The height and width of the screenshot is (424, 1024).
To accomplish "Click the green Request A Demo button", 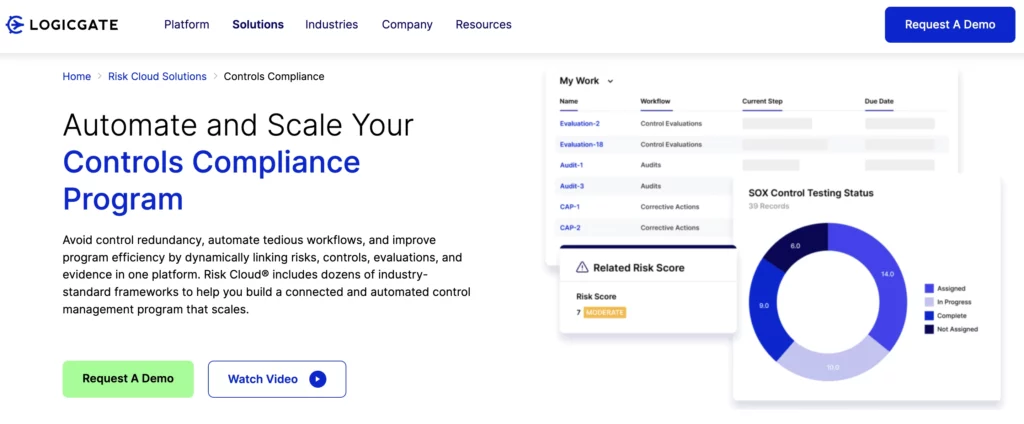I will pos(128,379).
